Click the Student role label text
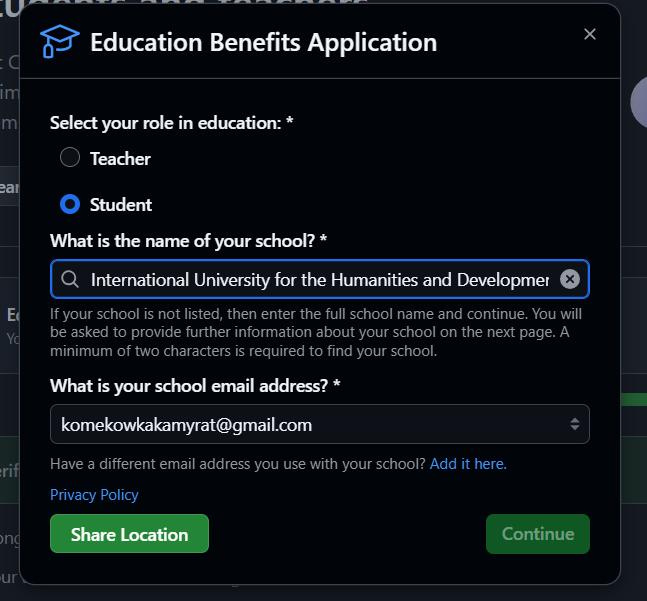This screenshot has height=601, width=647. pyautogui.click(x=121, y=204)
